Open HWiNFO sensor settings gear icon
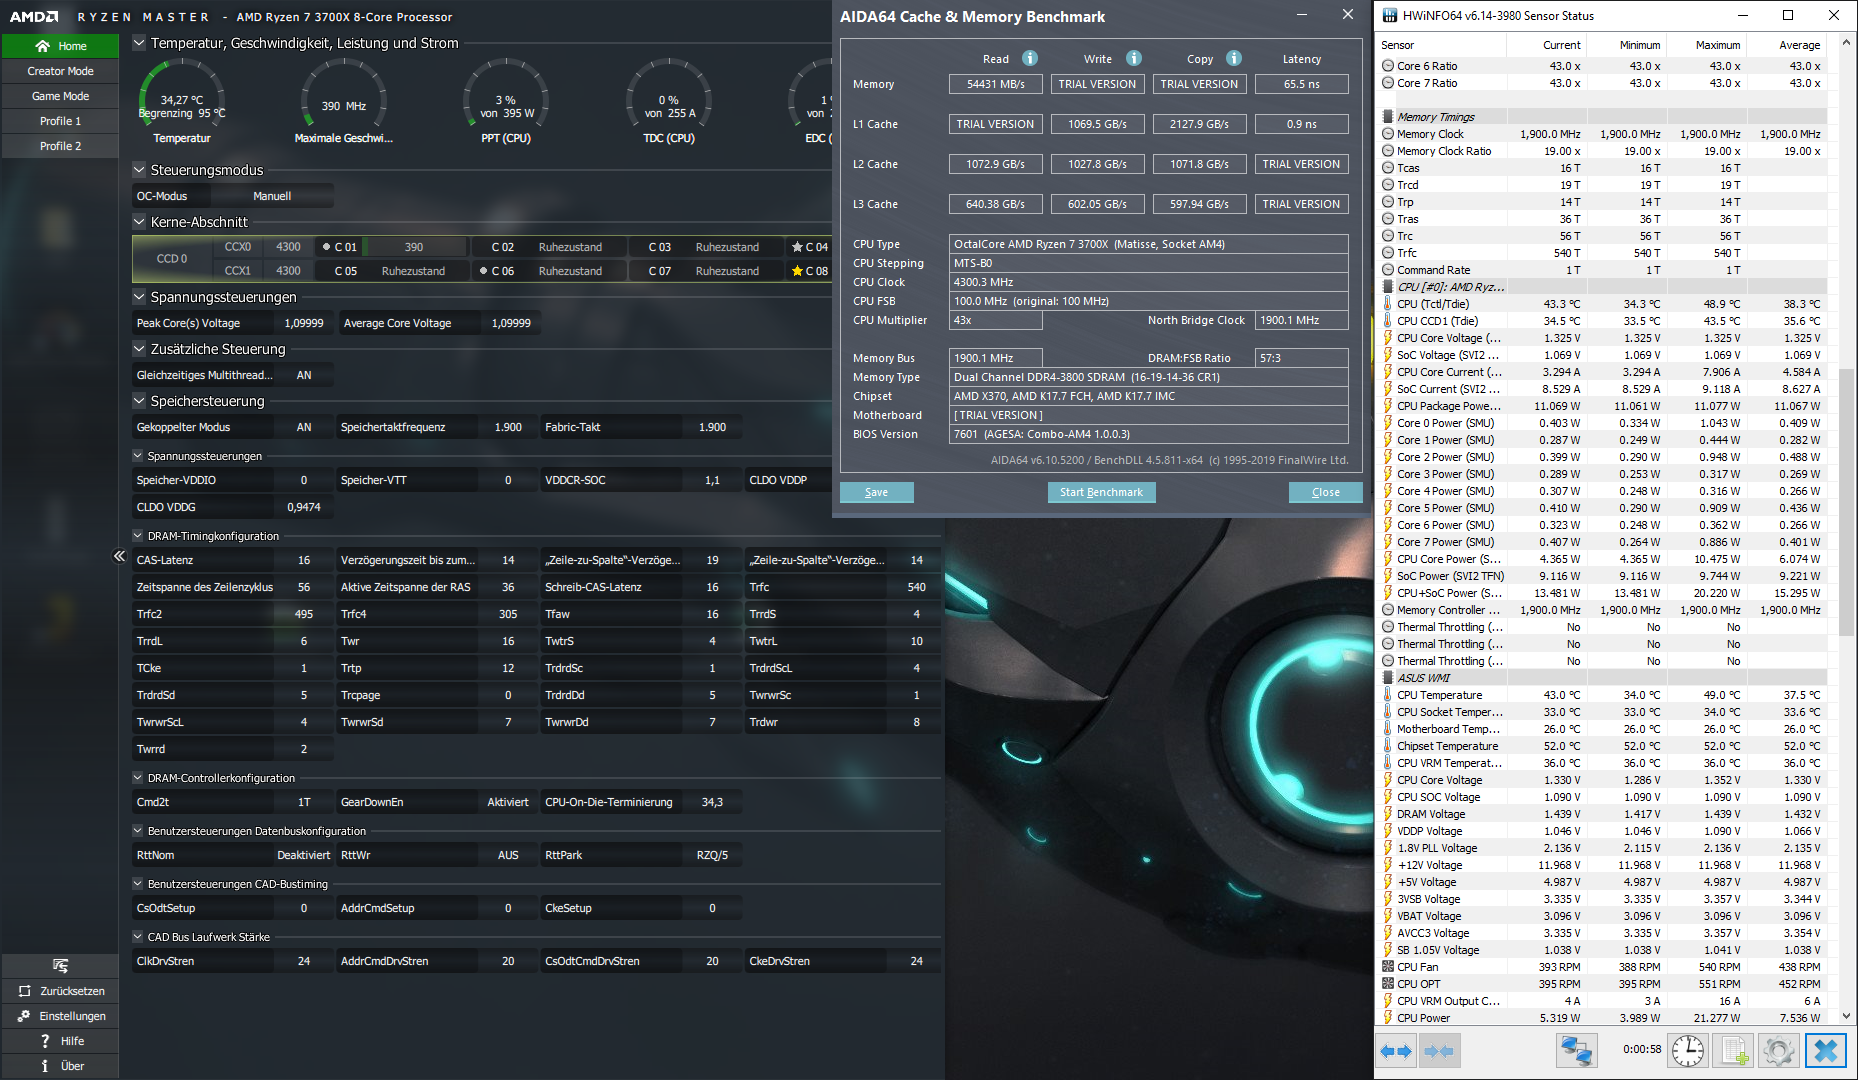This screenshot has width=1858, height=1080. (1778, 1050)
